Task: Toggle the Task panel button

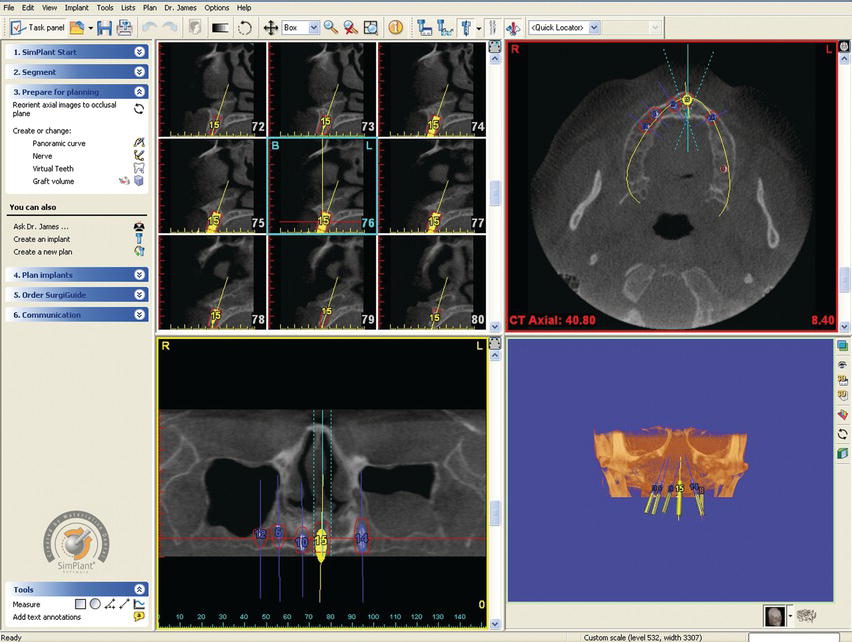Action: 37,28
